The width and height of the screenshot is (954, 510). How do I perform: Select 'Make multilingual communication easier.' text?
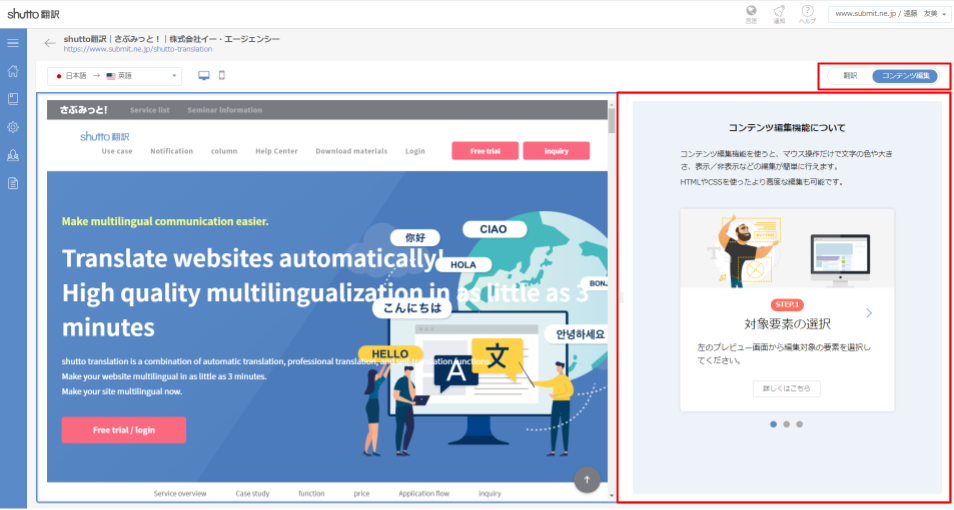(x=165, y=221)
